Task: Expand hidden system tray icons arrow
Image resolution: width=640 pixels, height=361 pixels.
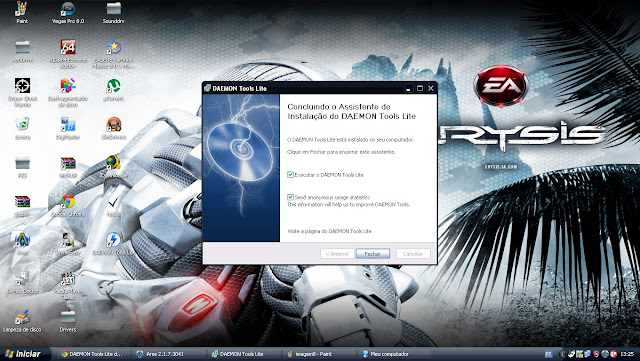Action: coord(562,354)
